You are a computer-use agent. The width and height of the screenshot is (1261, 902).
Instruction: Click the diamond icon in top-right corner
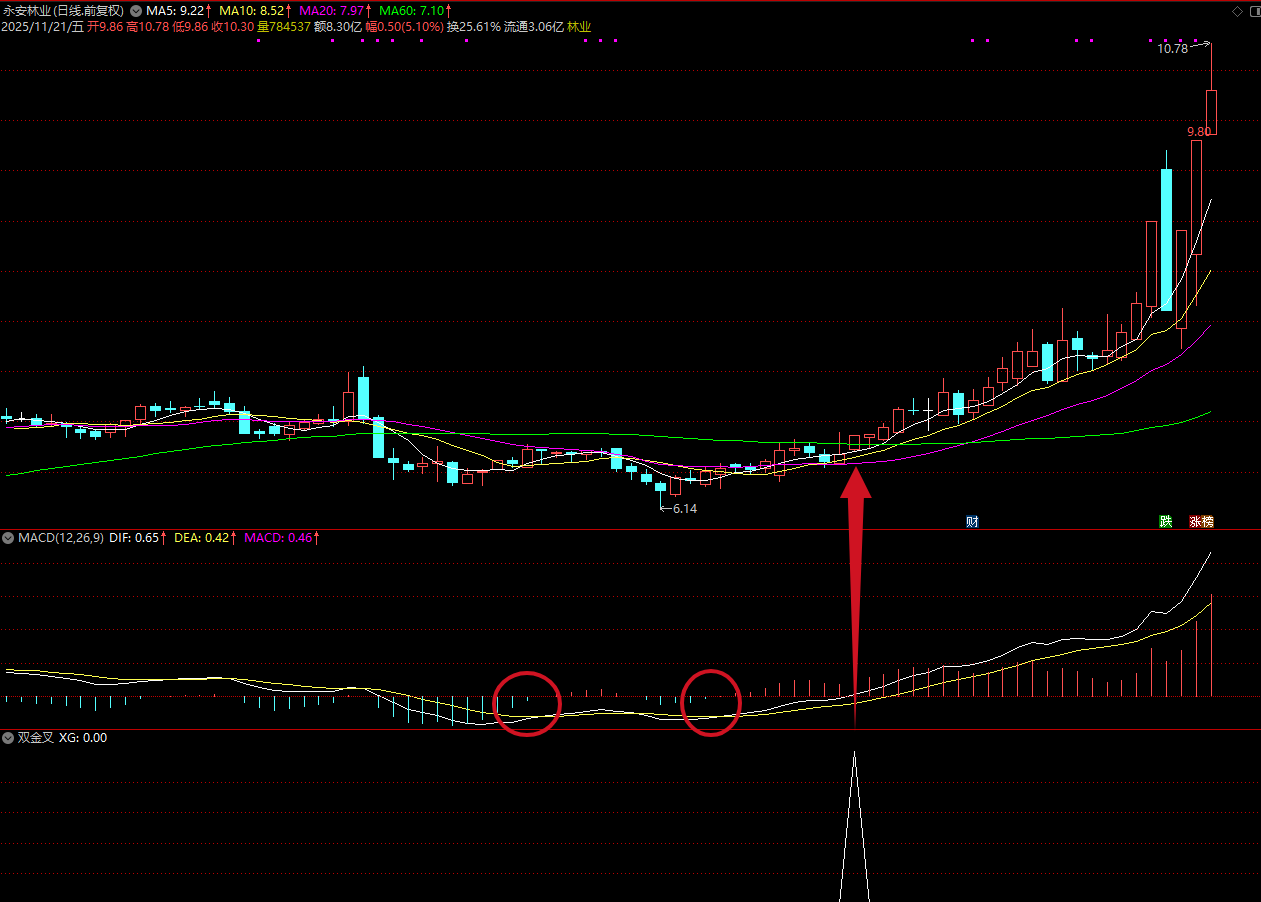[1237, 10]
